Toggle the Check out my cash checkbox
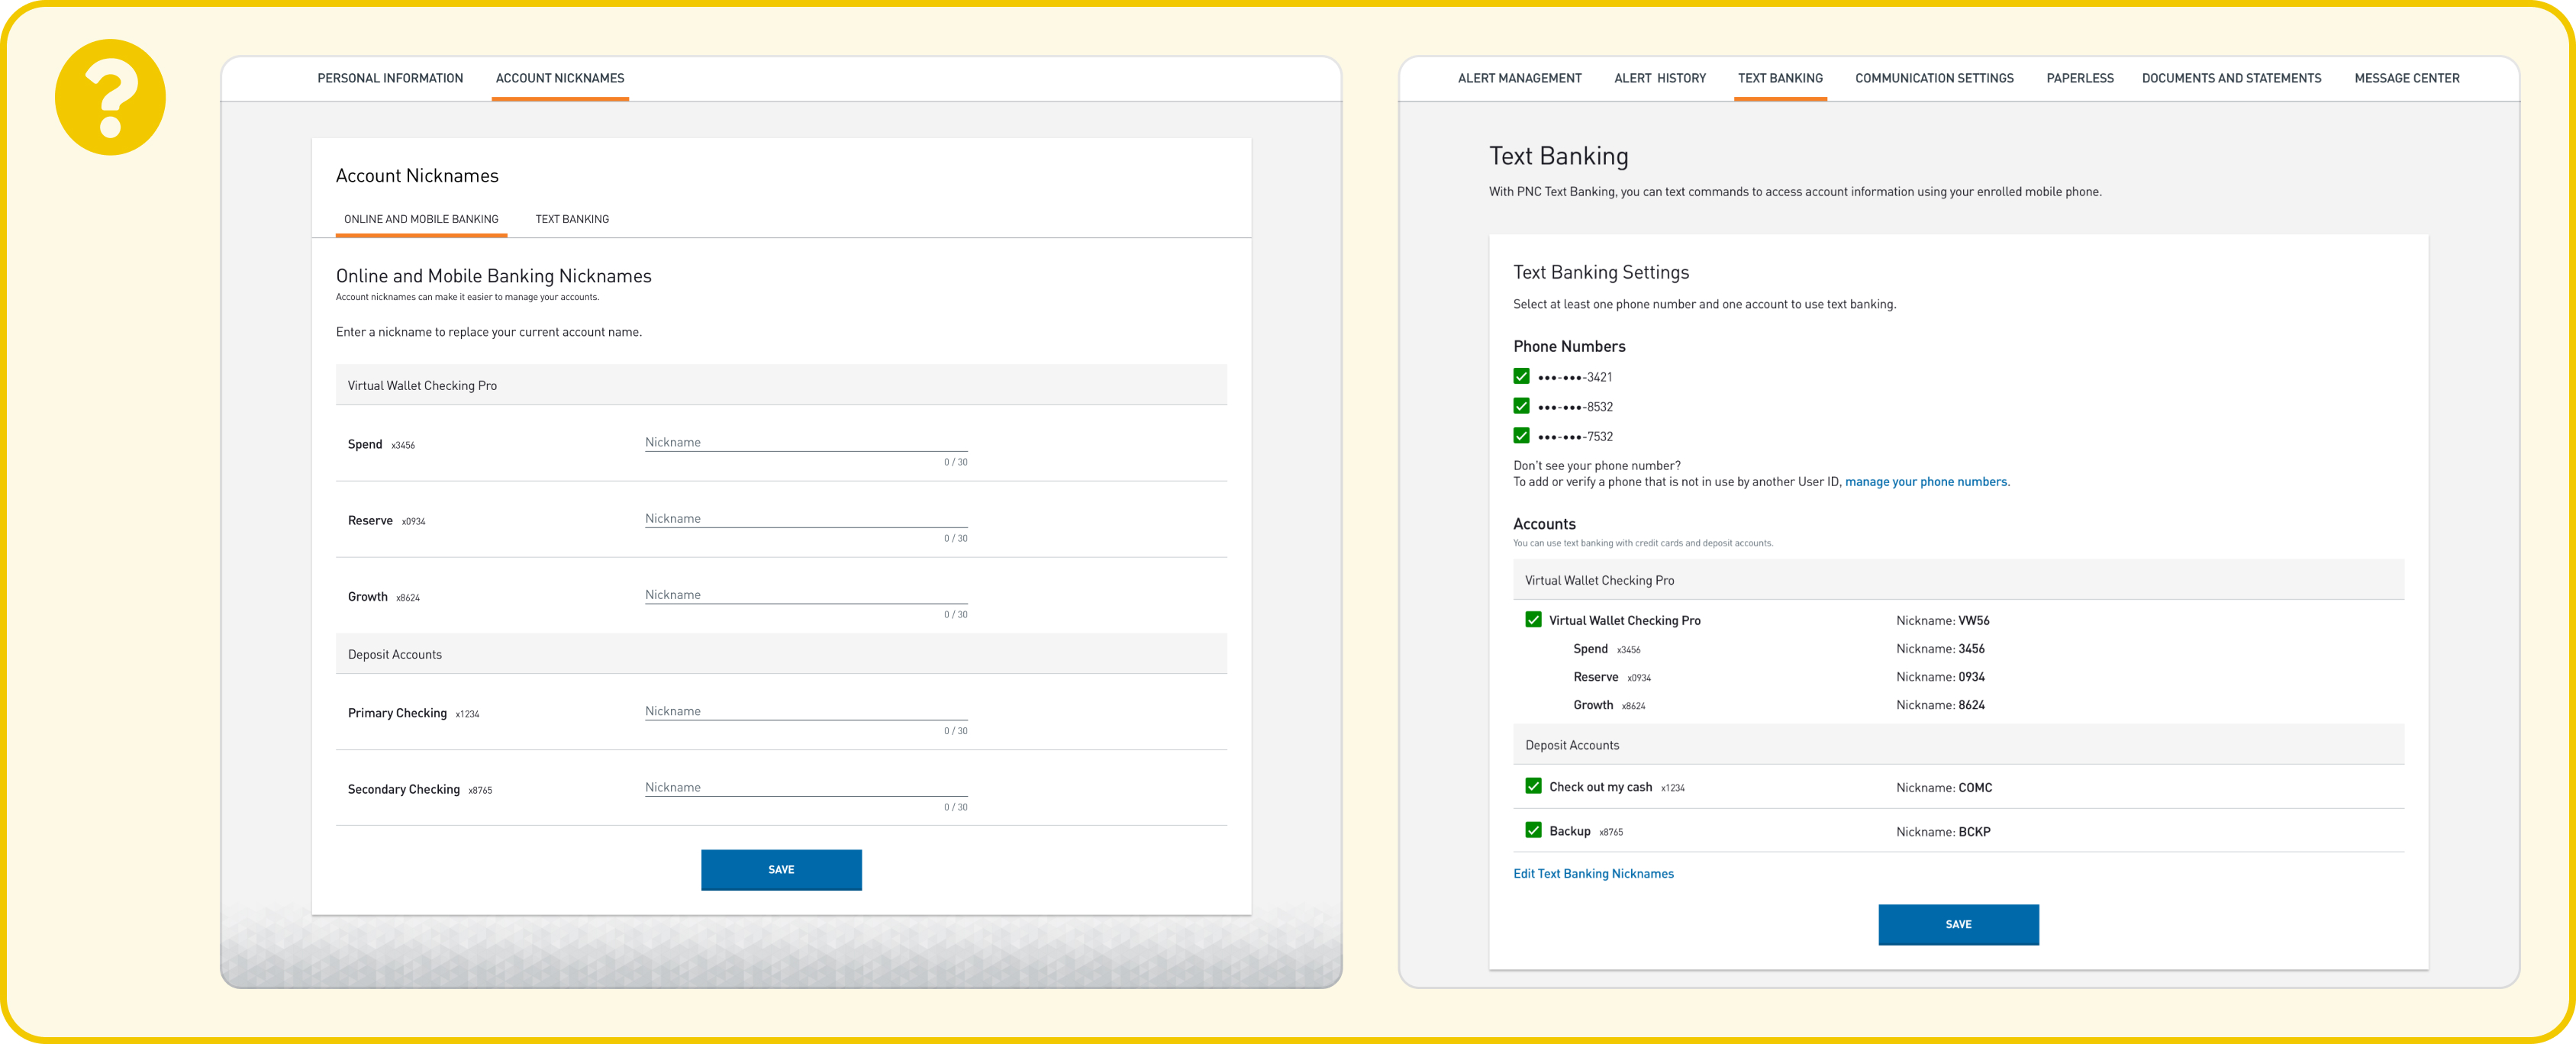The height and width of the screenshot is (1044, 2576). point(1533,786)
